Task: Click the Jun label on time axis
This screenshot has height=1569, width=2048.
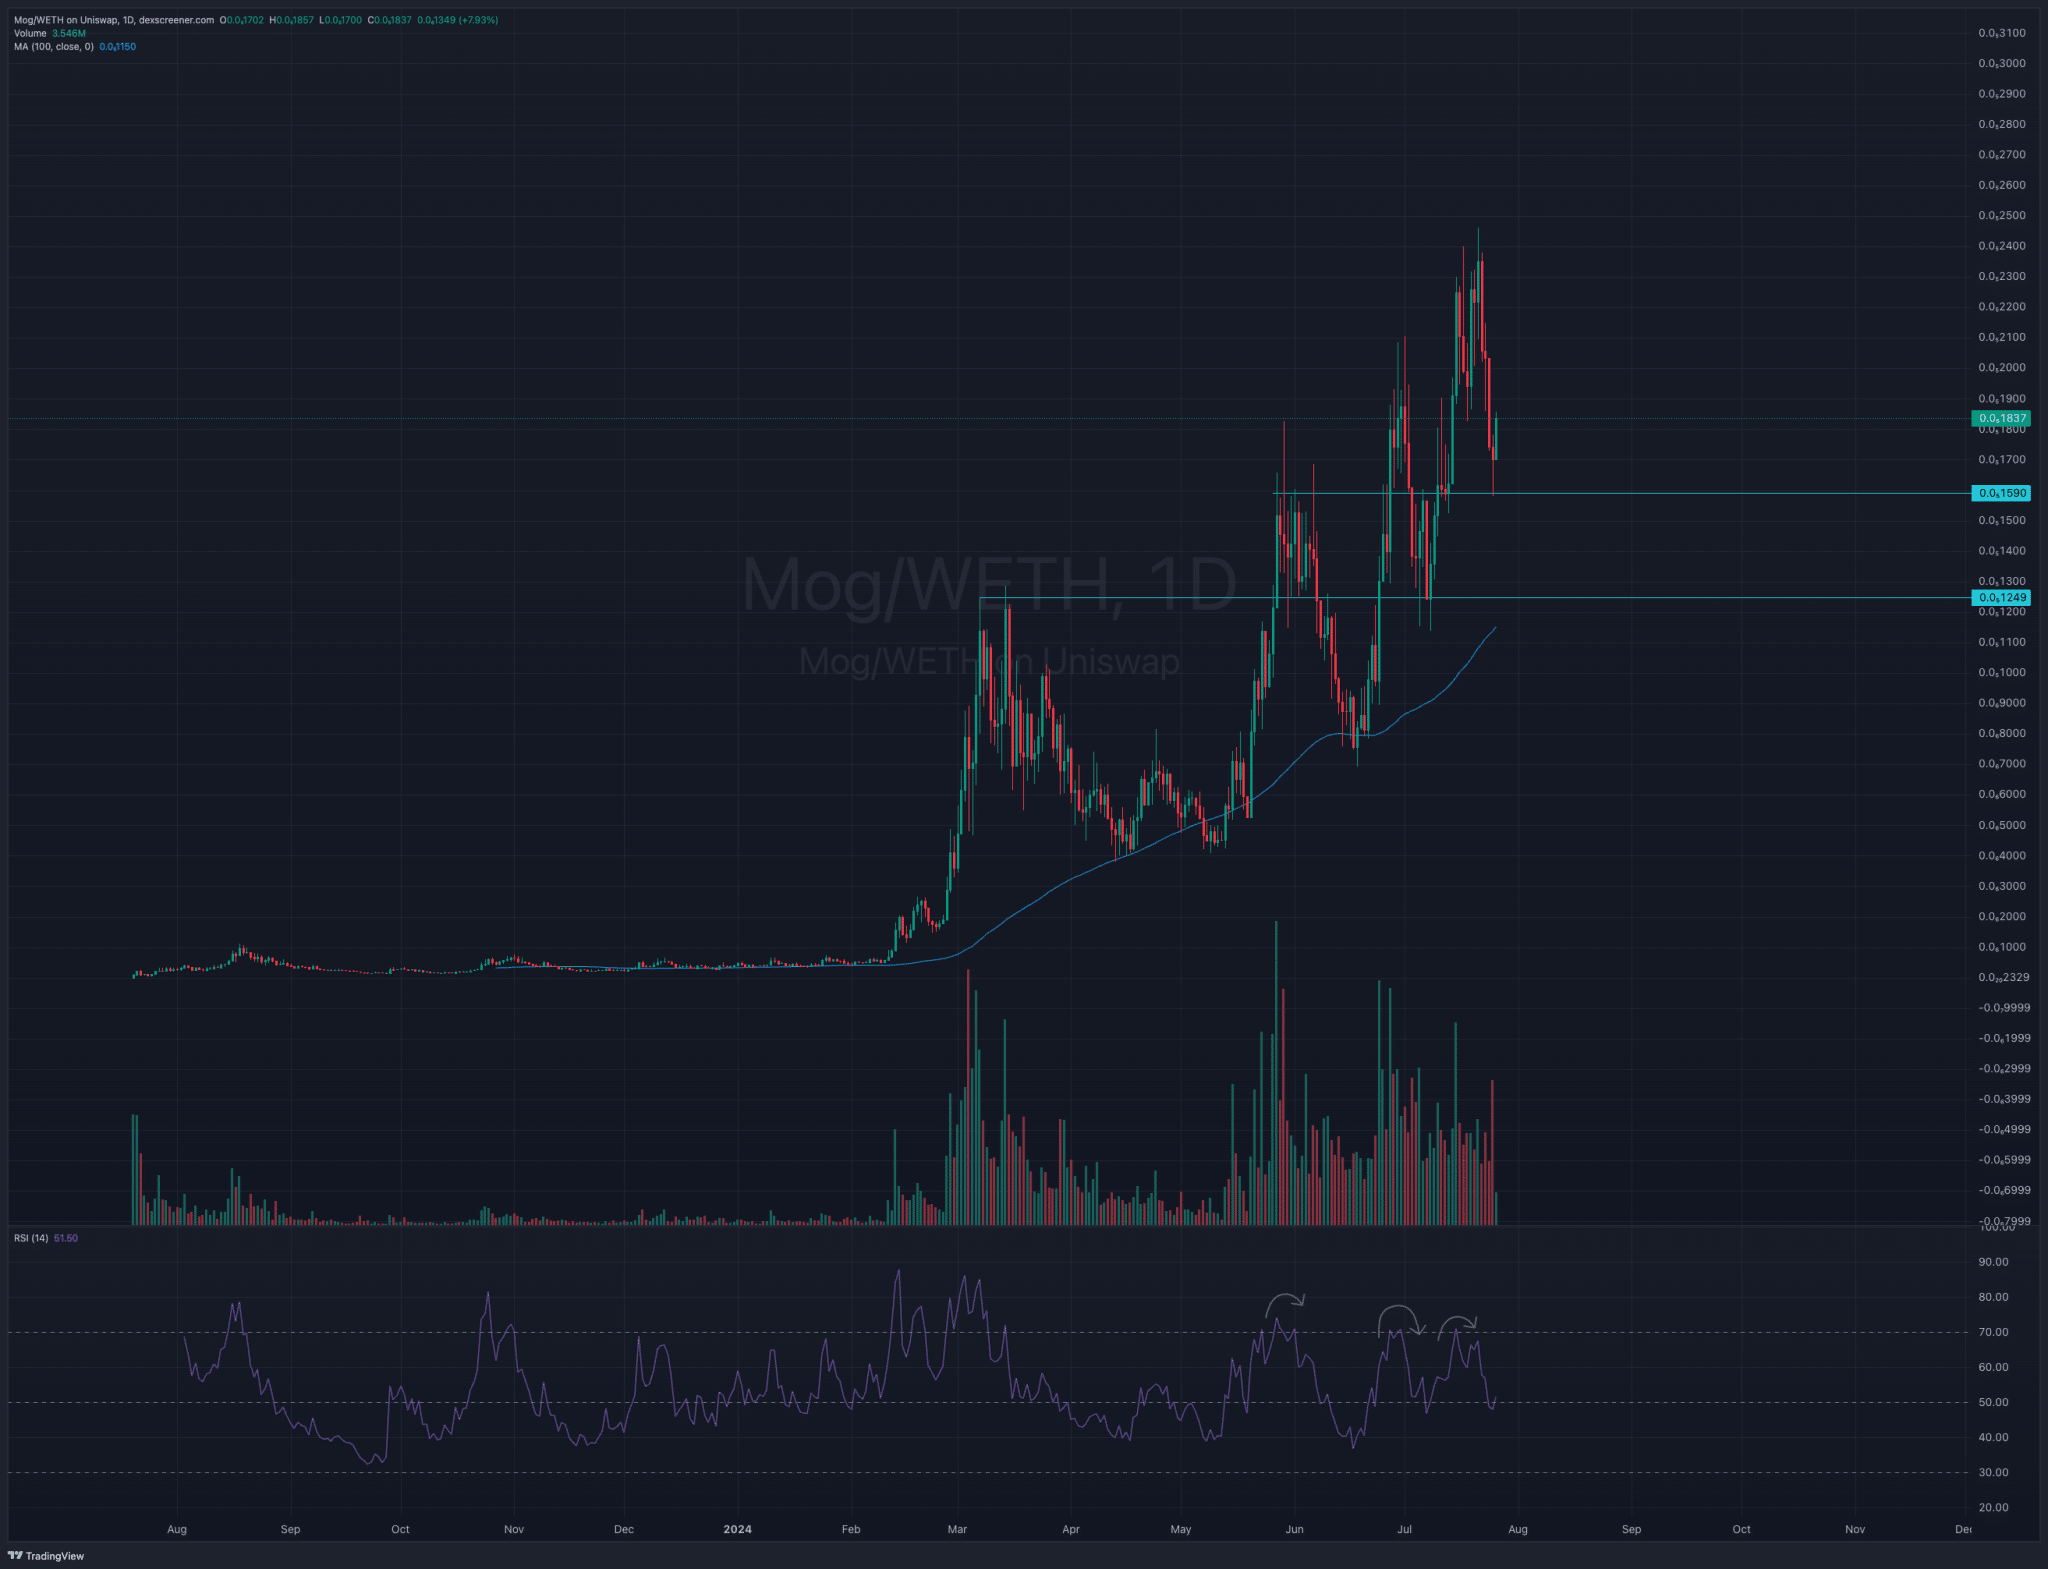Action: [1294, 1529]
